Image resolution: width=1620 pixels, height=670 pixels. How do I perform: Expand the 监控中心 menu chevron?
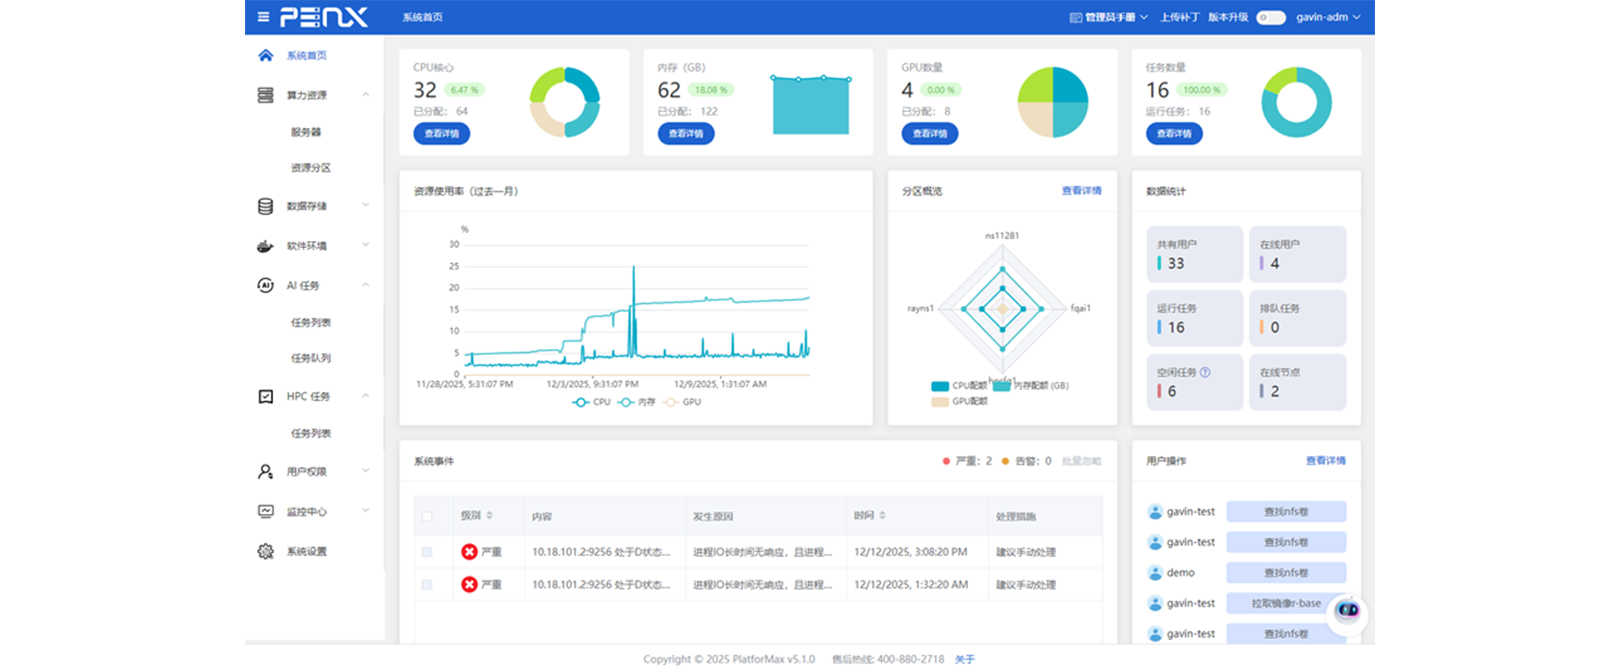point(365,511)
